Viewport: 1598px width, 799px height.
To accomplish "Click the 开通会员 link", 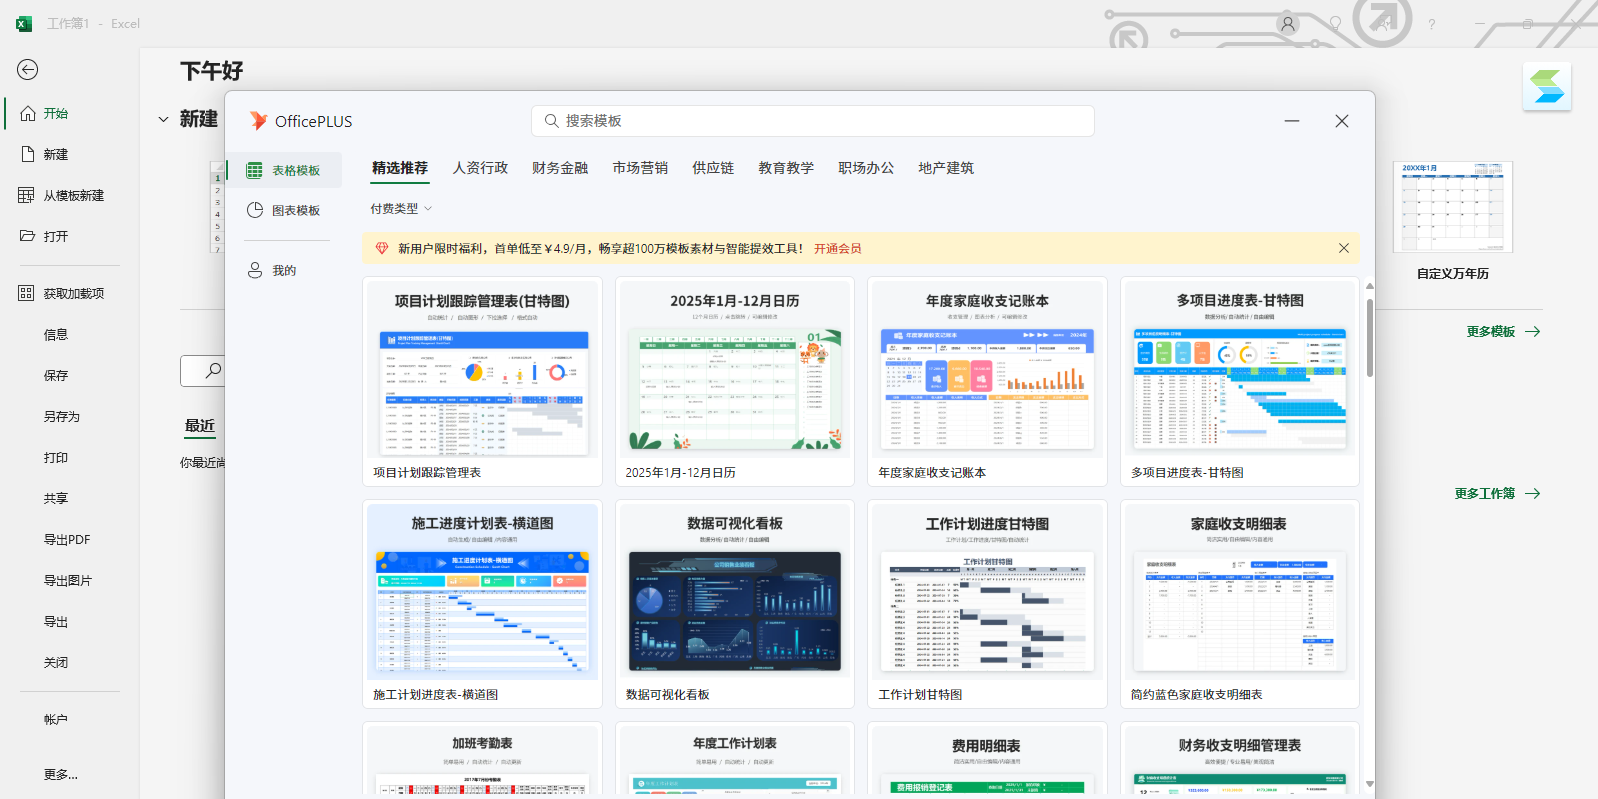I will (837, 249).
